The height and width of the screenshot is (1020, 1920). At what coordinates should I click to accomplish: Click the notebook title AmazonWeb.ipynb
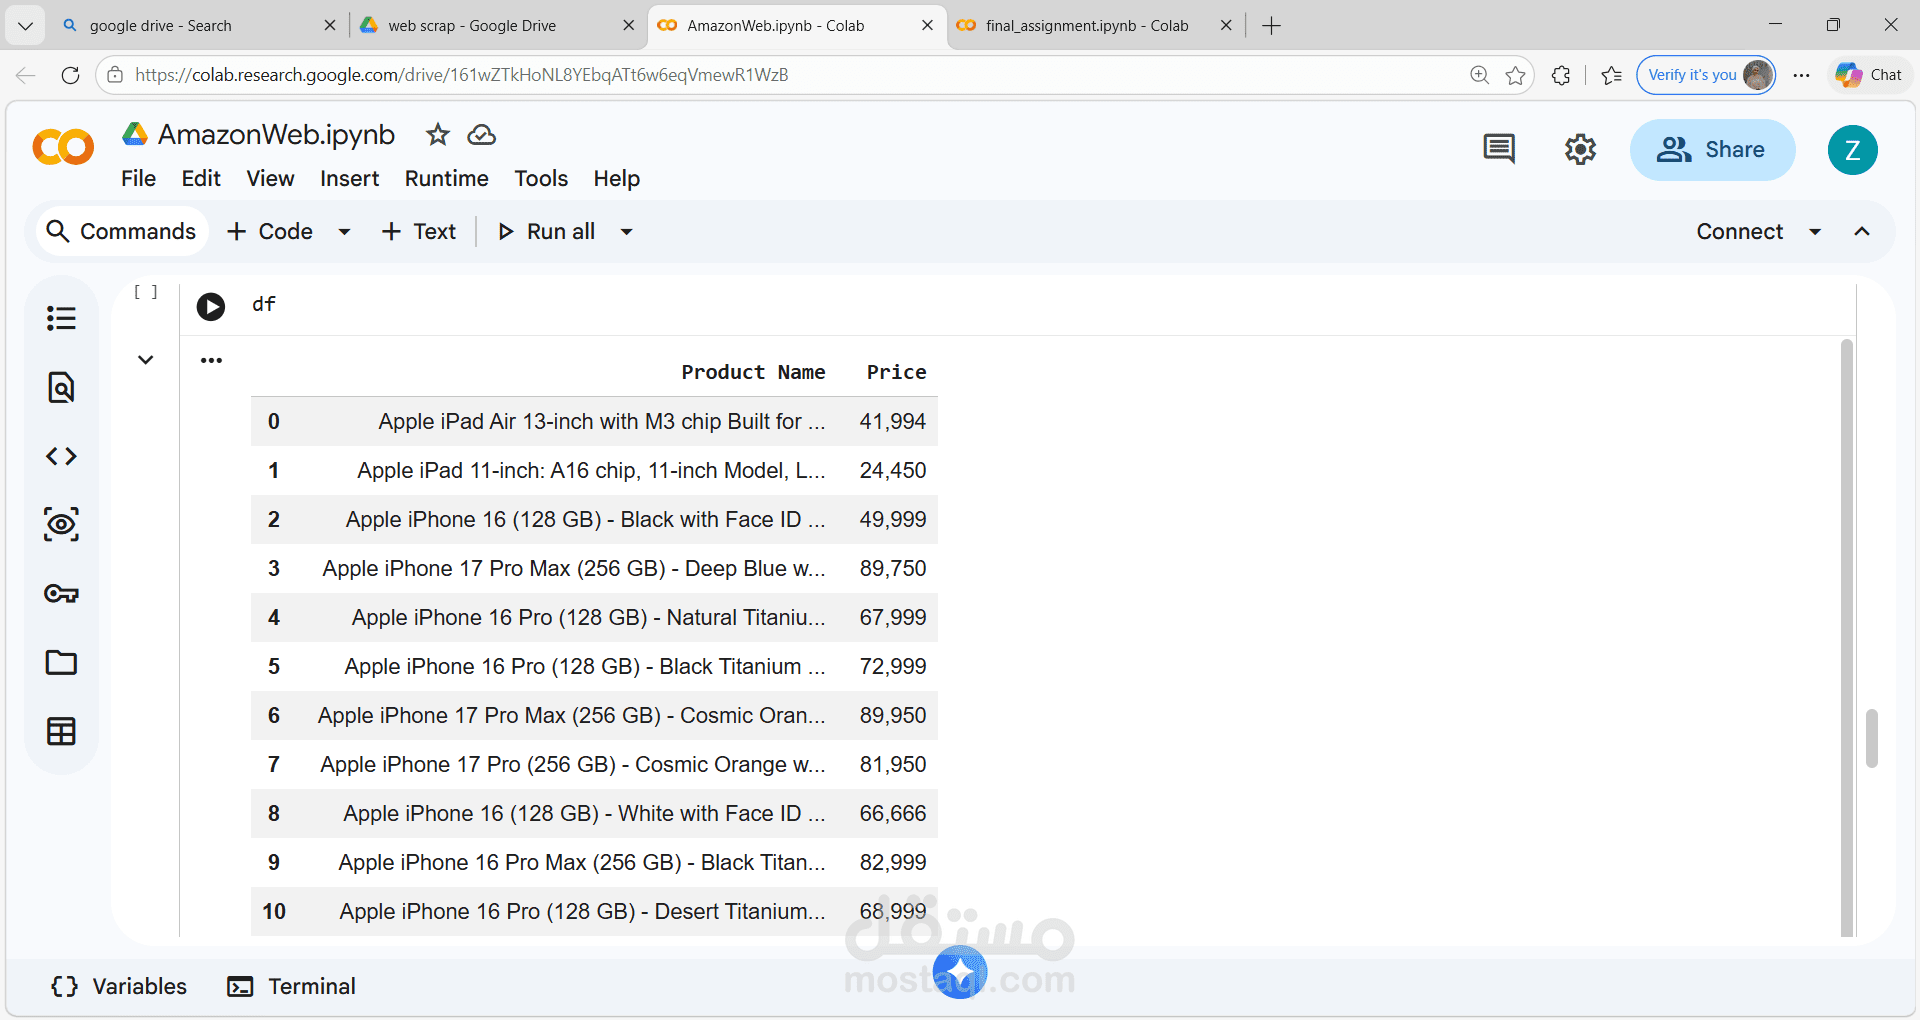pos(277,135)
